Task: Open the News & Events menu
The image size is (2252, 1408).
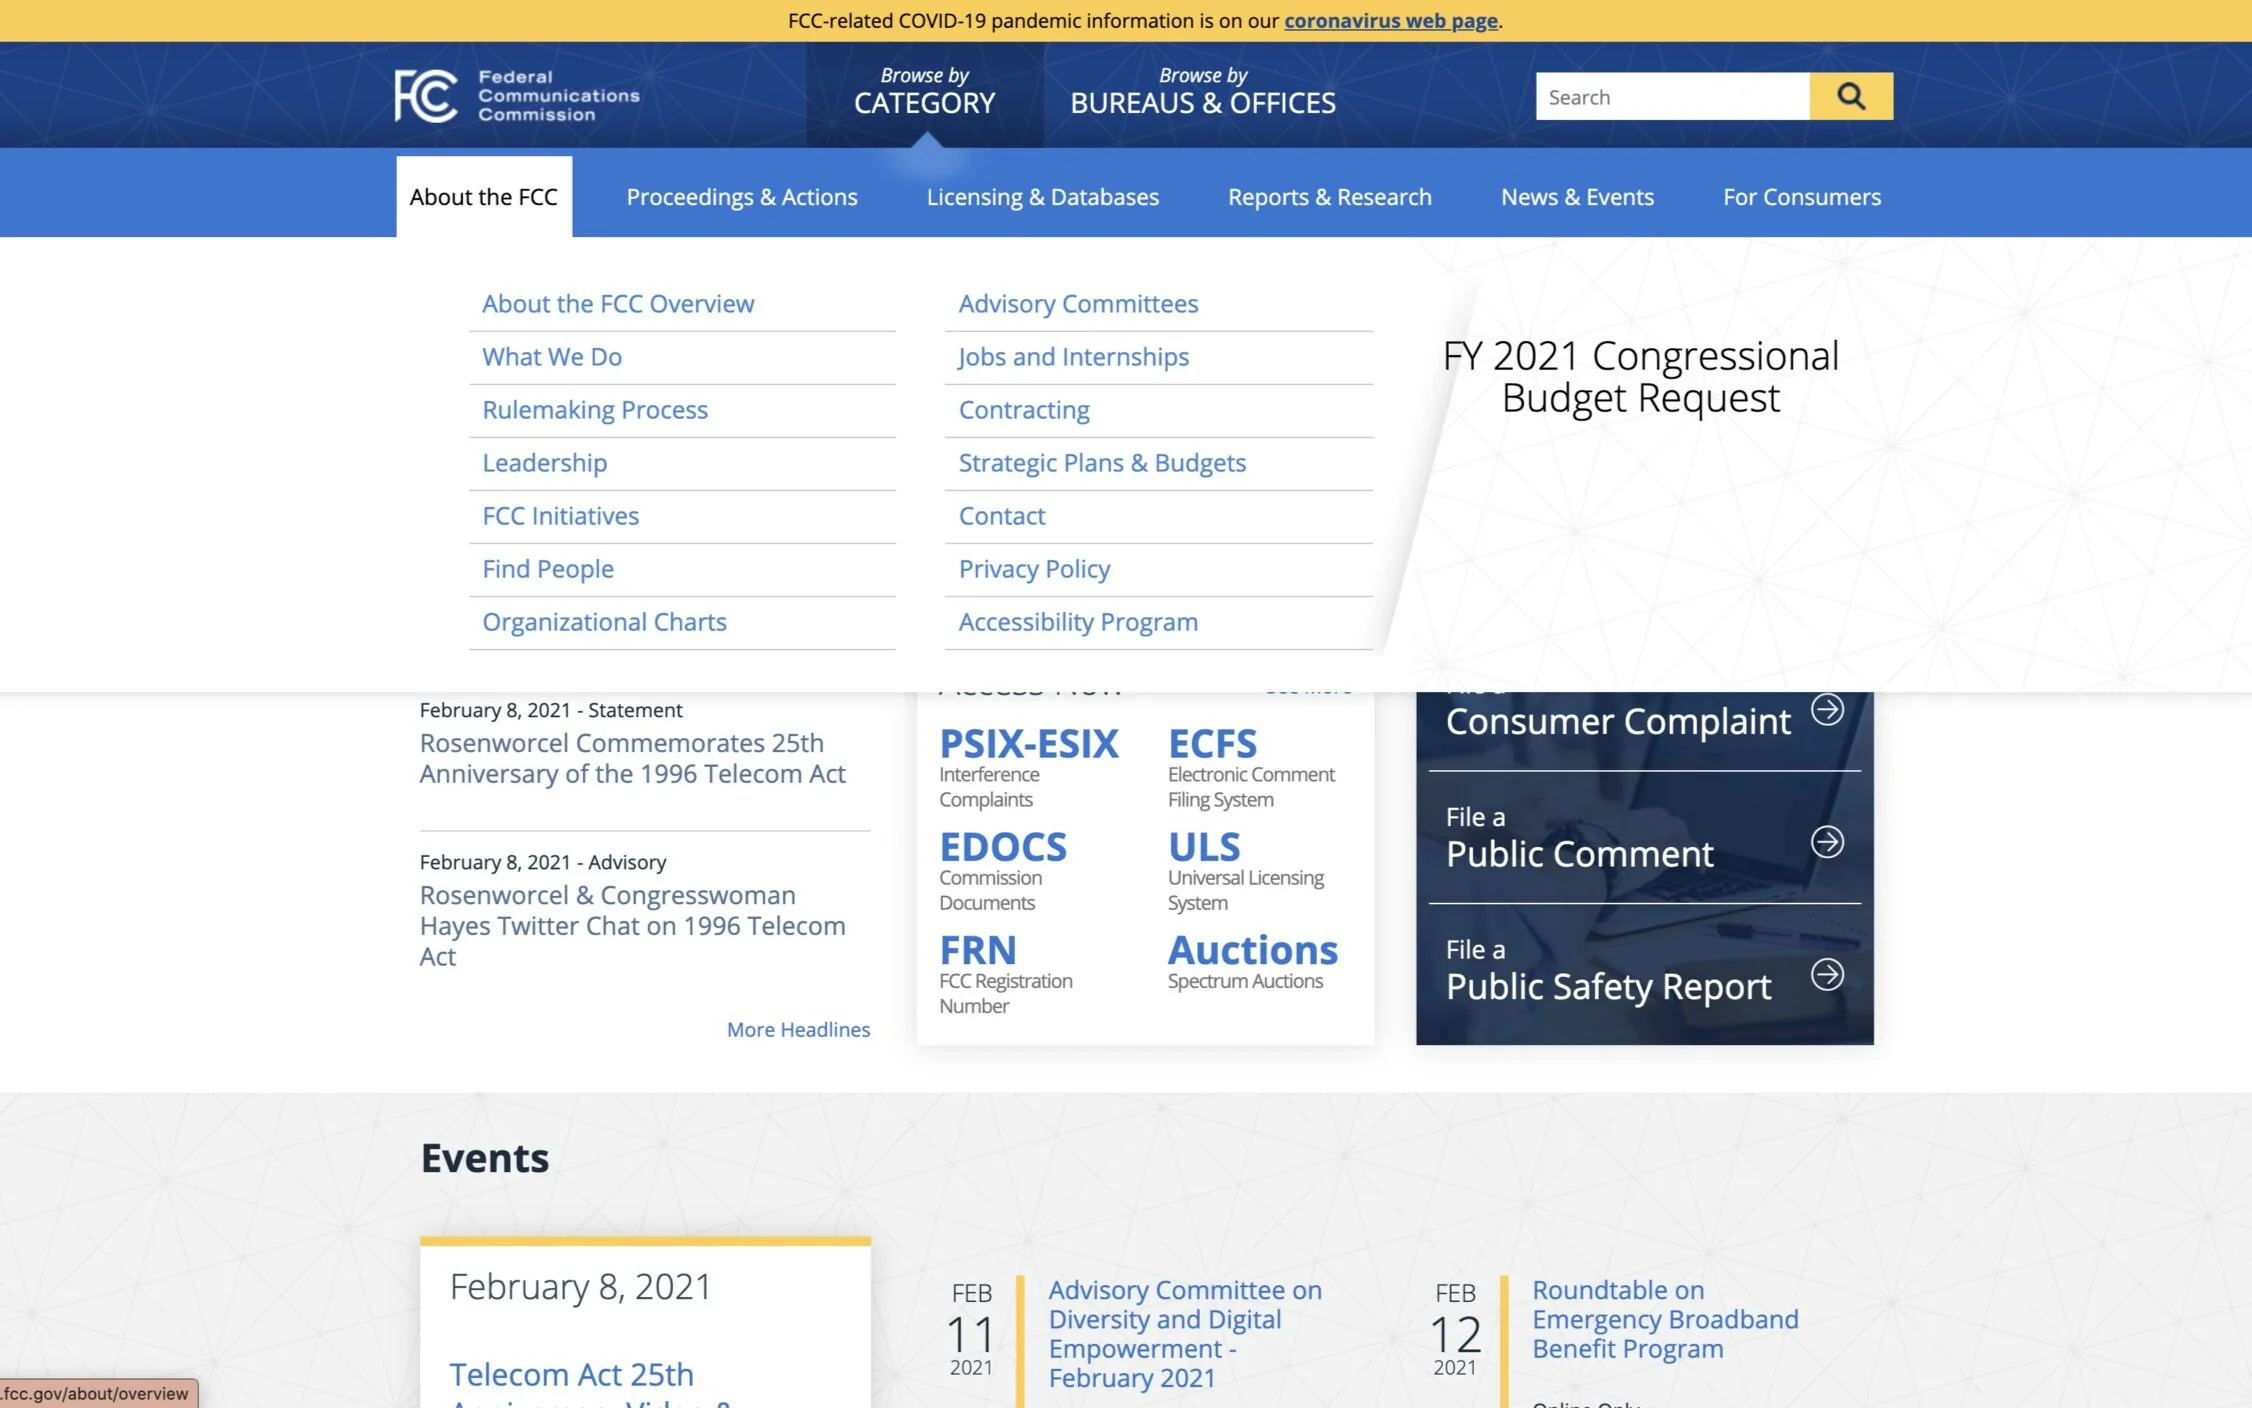Action: tap(1576, 197)
